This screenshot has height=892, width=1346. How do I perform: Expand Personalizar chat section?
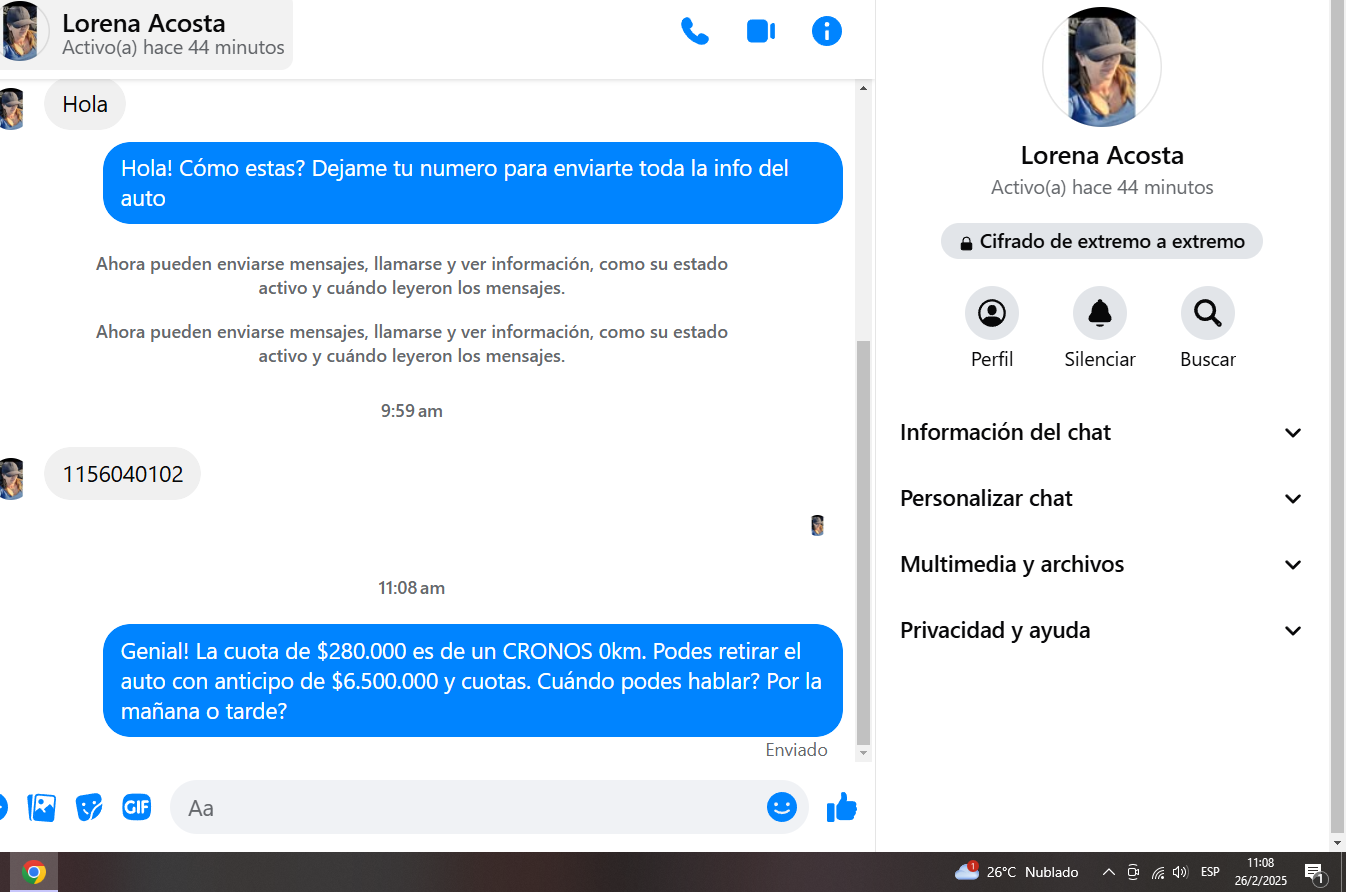click(x=1101, y=498)
